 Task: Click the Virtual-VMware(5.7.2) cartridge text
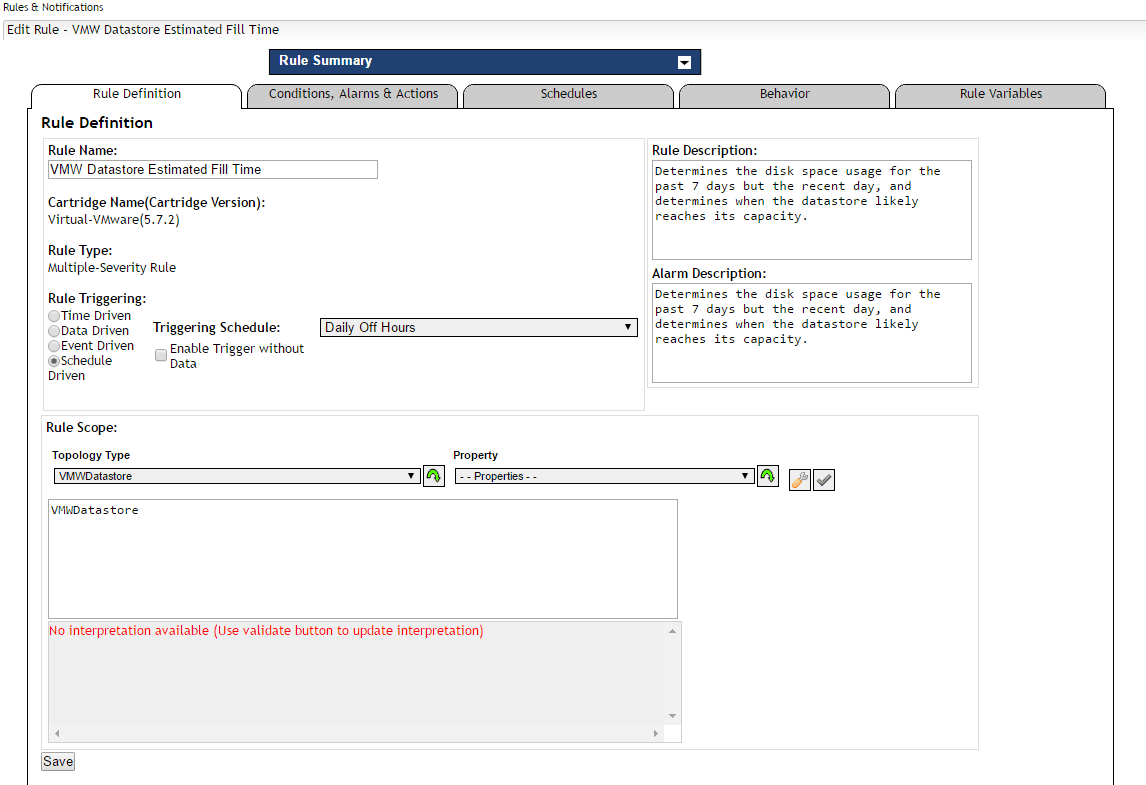[113, 220]
